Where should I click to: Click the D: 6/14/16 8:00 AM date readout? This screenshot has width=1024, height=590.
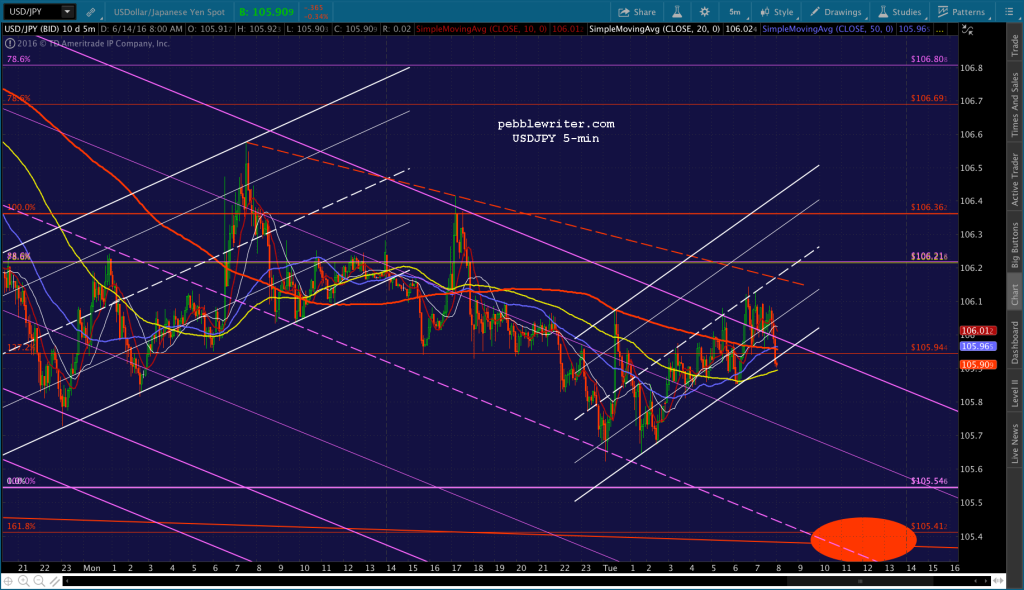click(x=142, y=29)
